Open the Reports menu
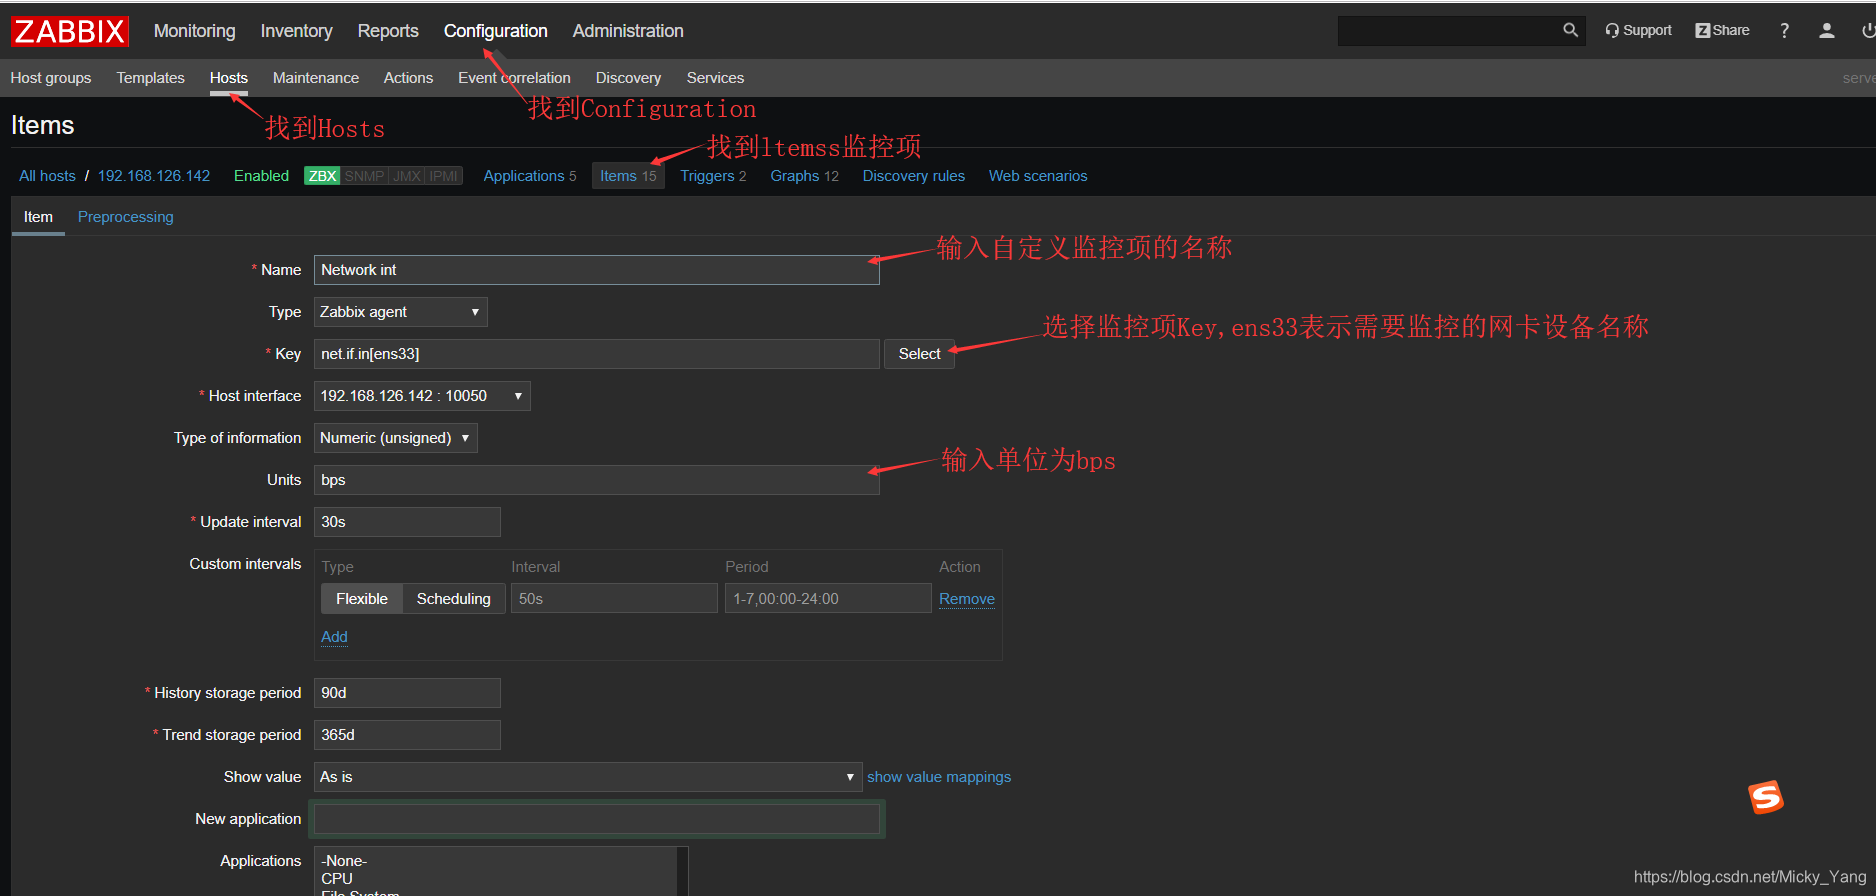This screenshot has width=1876, height=896. (388, 31)
